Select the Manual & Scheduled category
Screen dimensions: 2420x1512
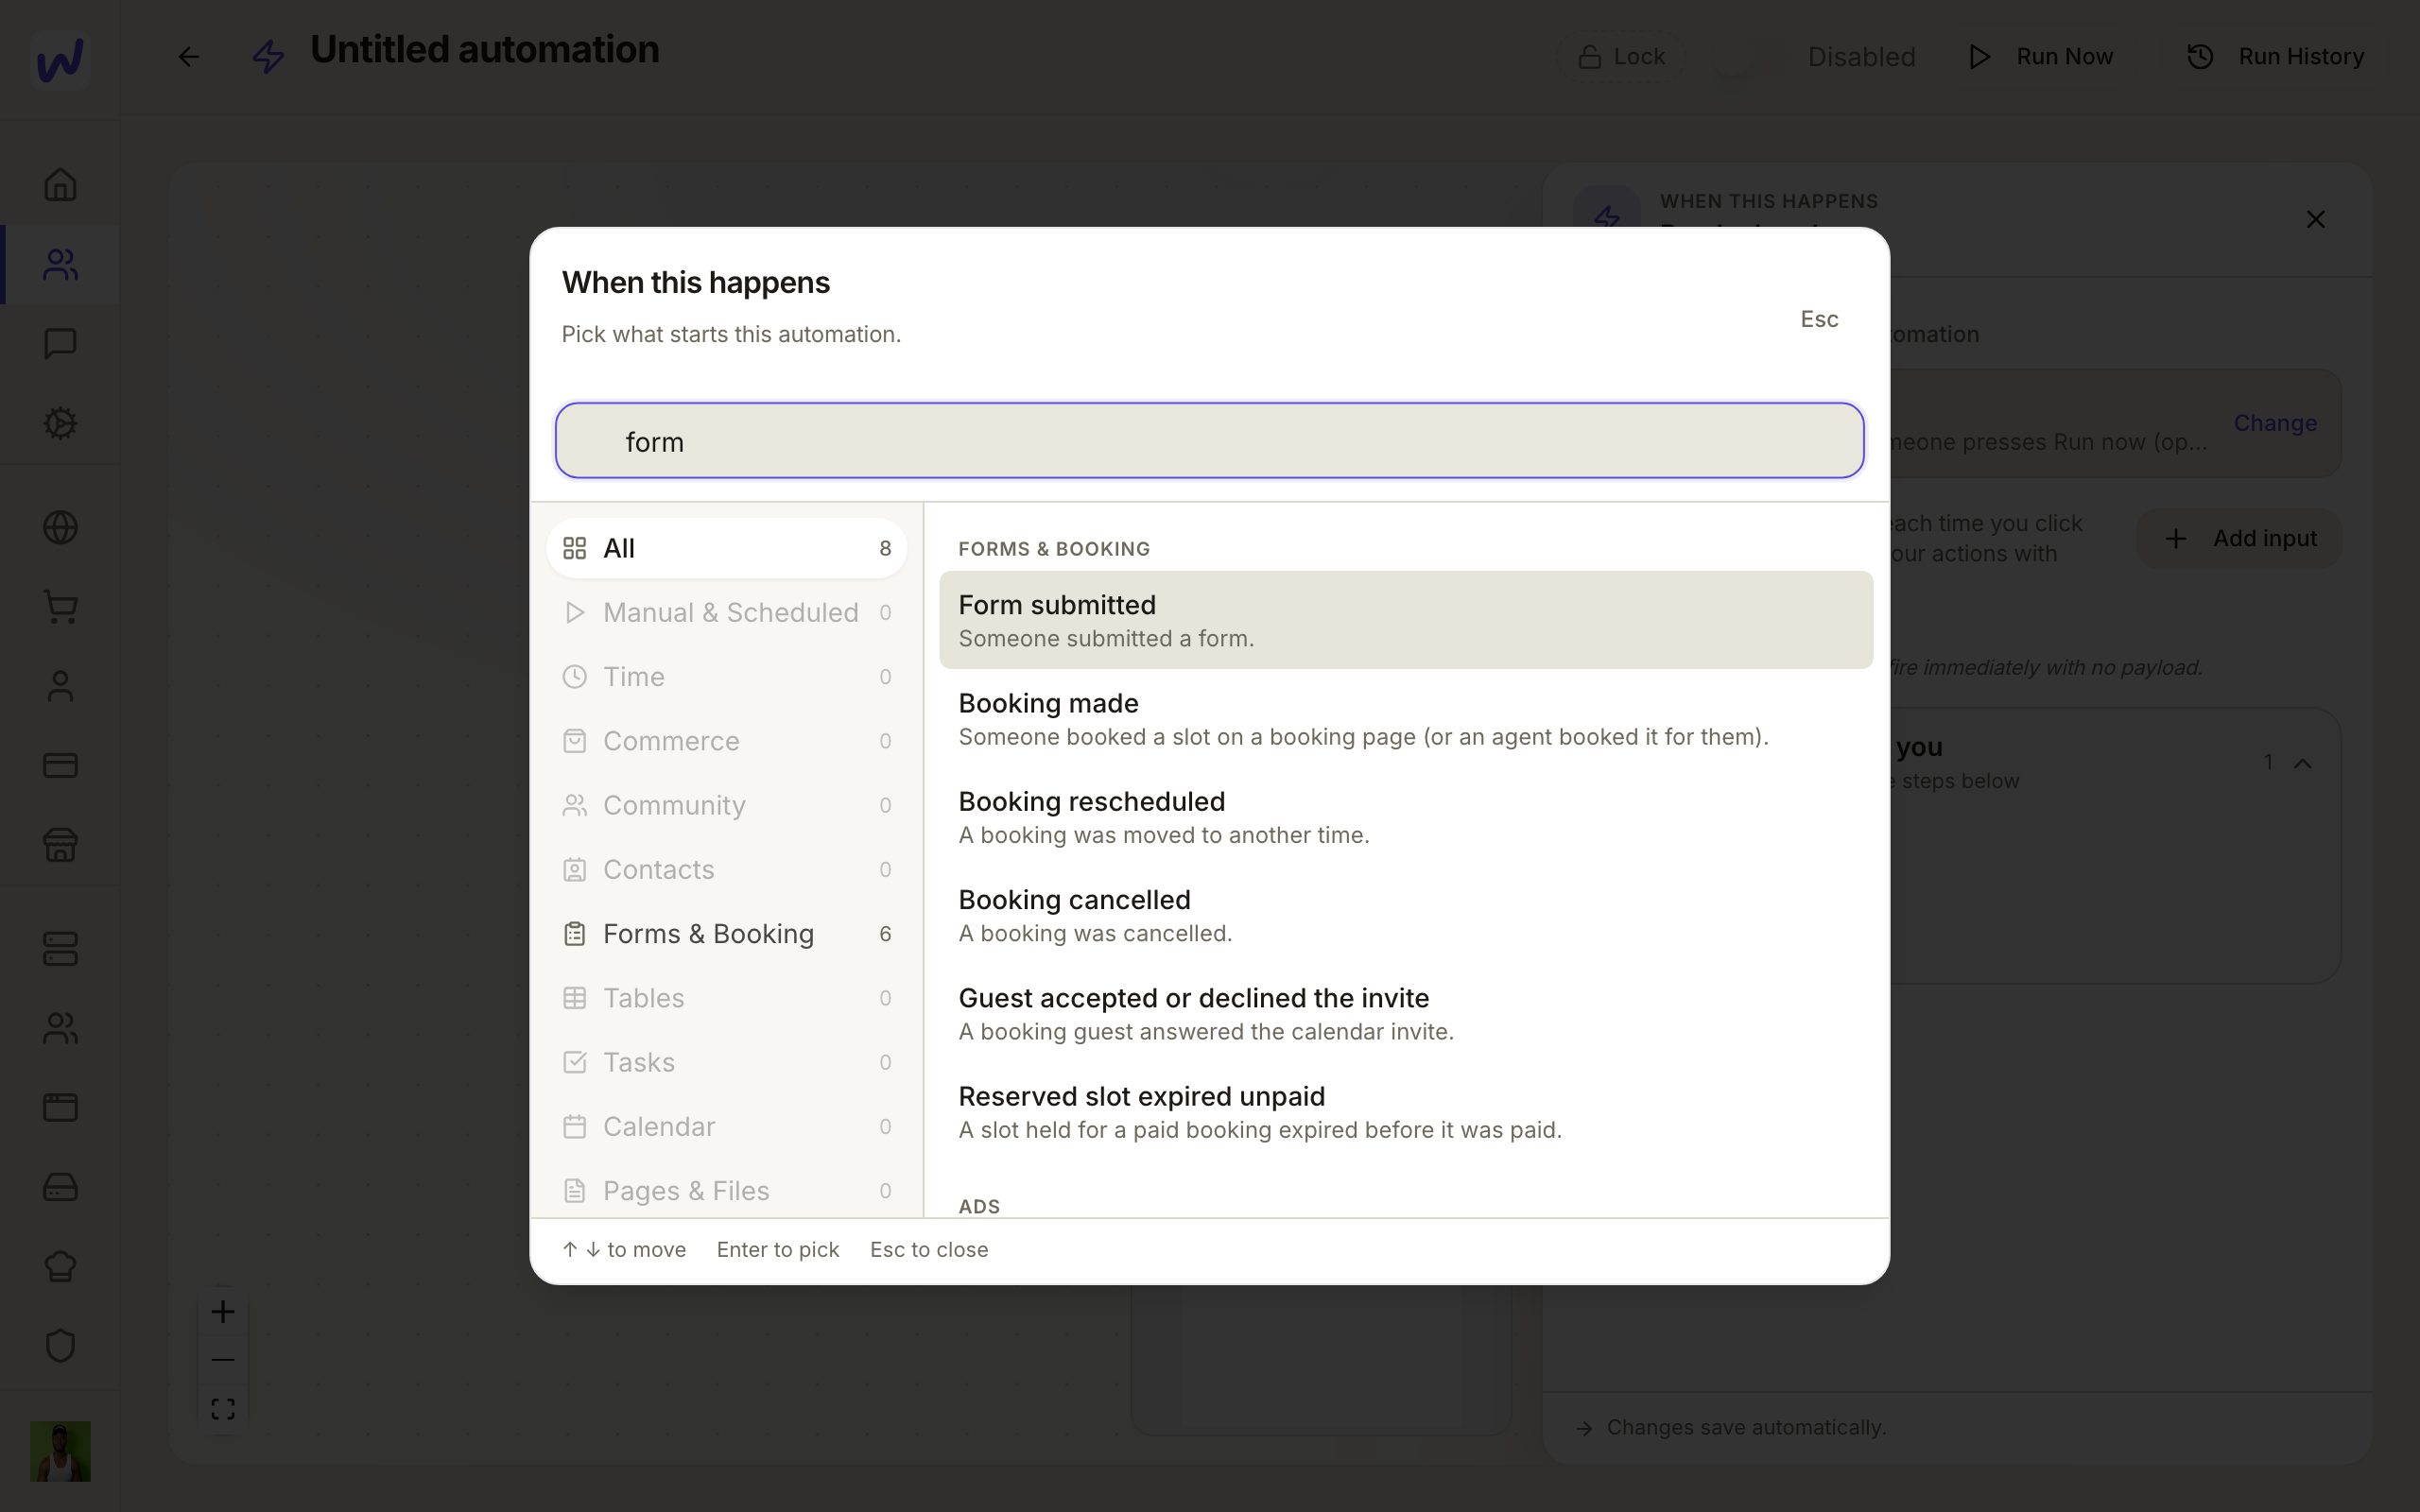point(727,612)
